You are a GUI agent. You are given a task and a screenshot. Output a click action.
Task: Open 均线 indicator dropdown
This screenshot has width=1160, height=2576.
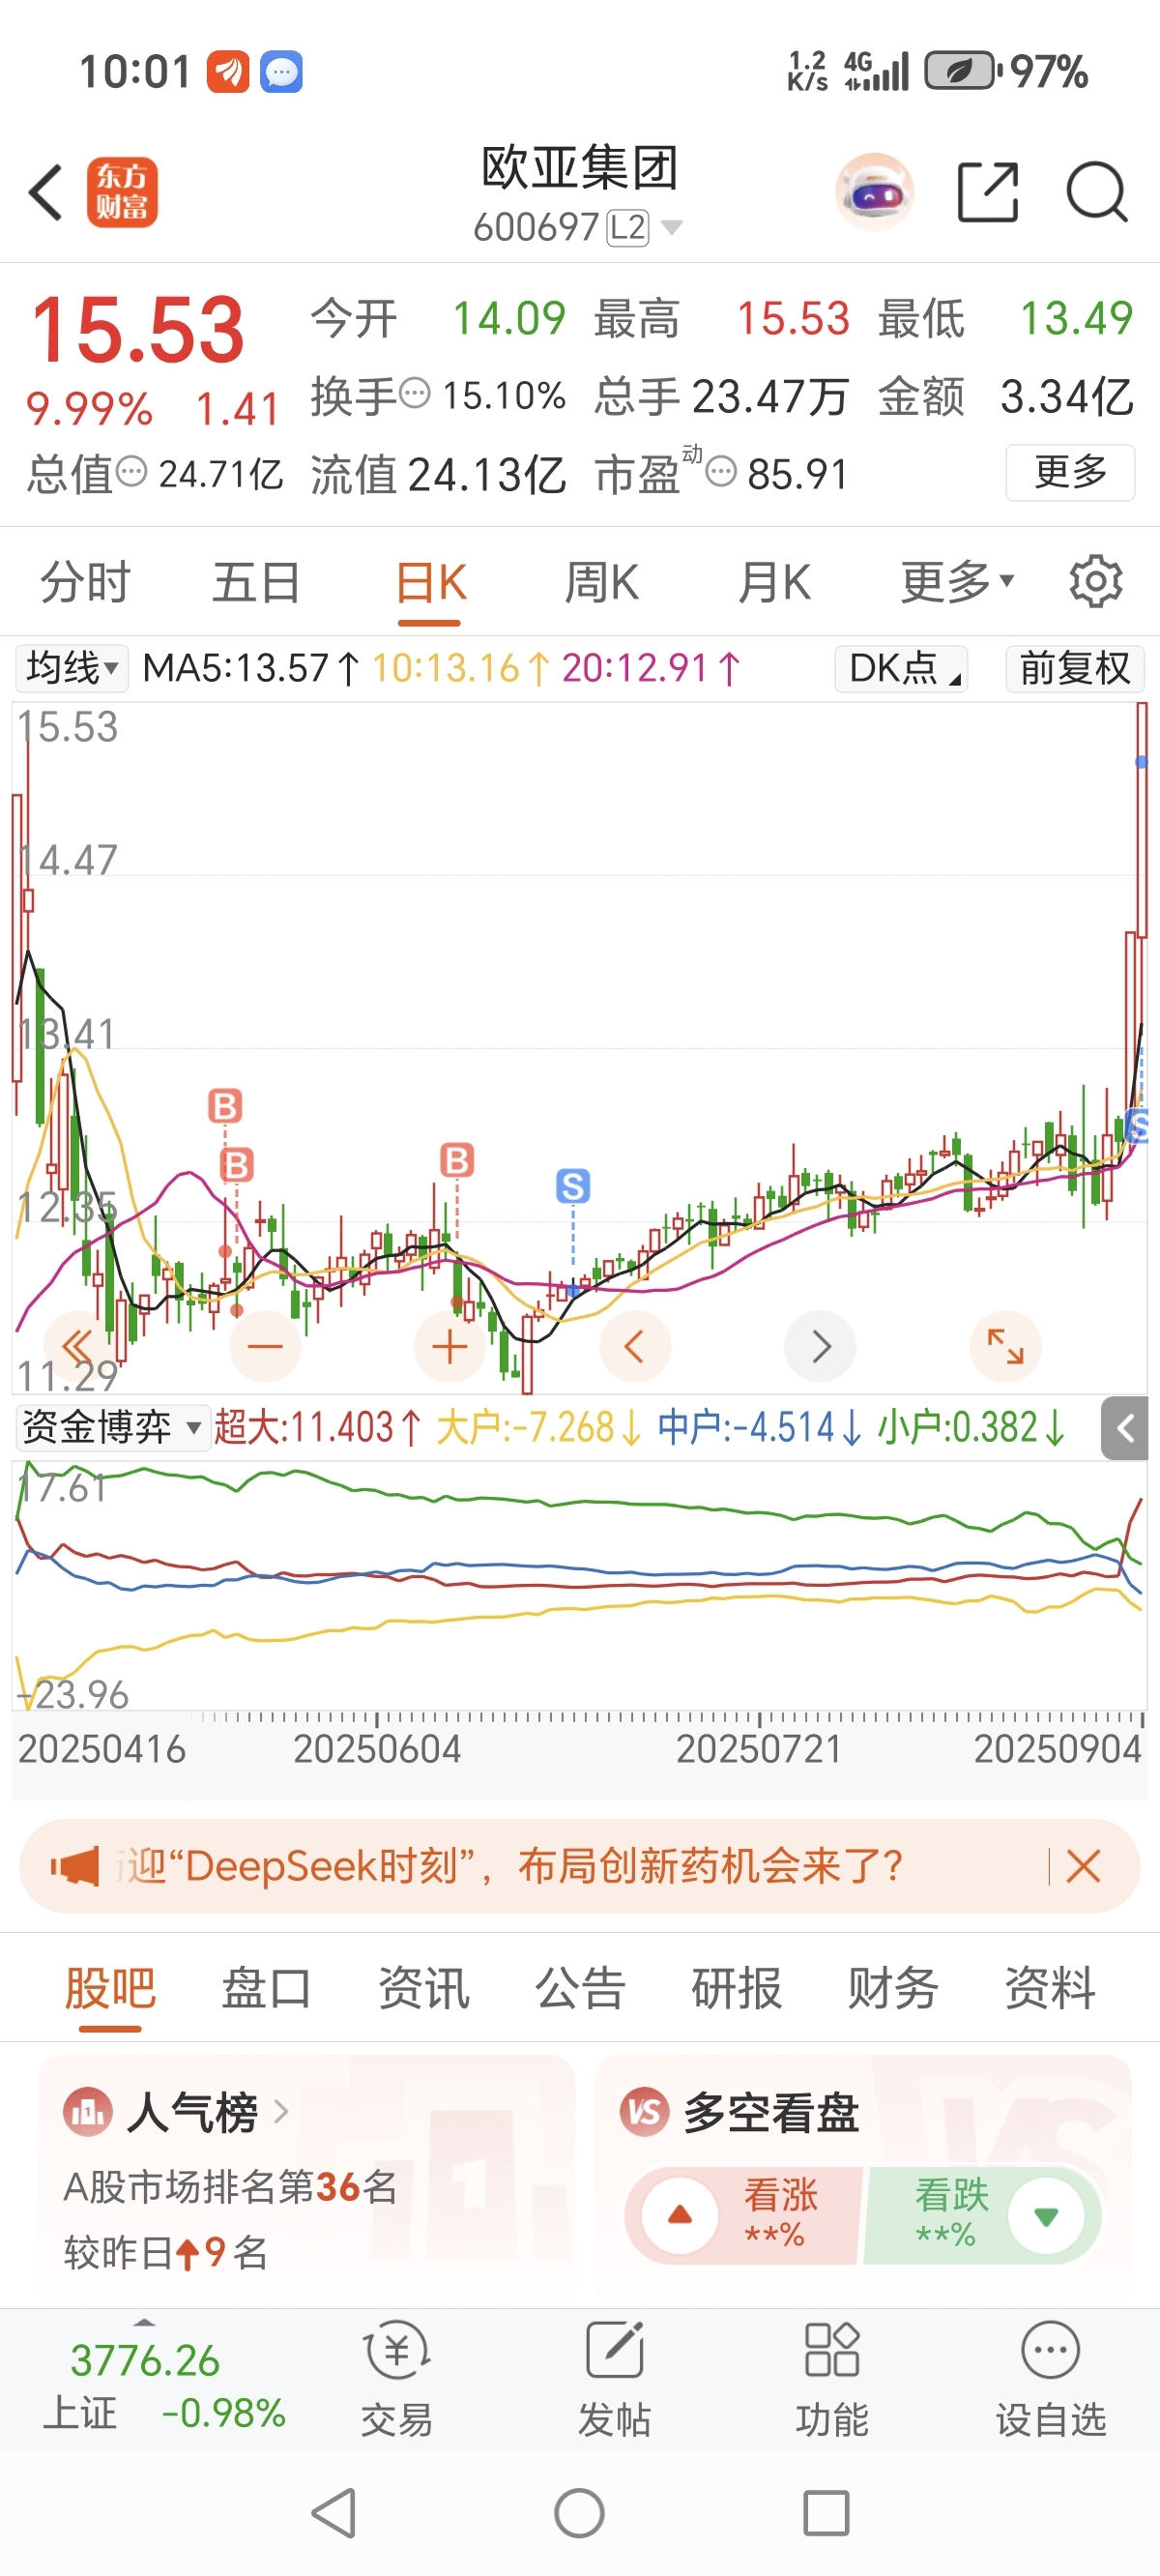coord(72,668)
